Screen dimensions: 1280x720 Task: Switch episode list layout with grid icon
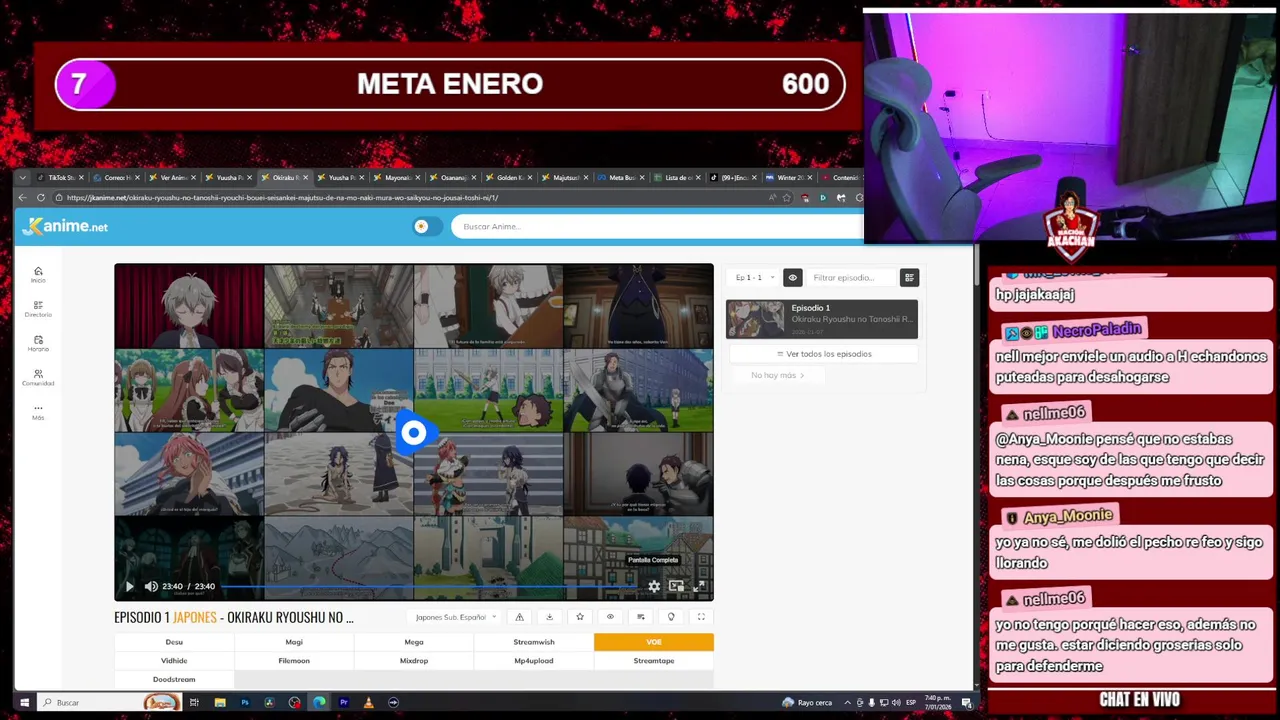(x=909, y=278)
